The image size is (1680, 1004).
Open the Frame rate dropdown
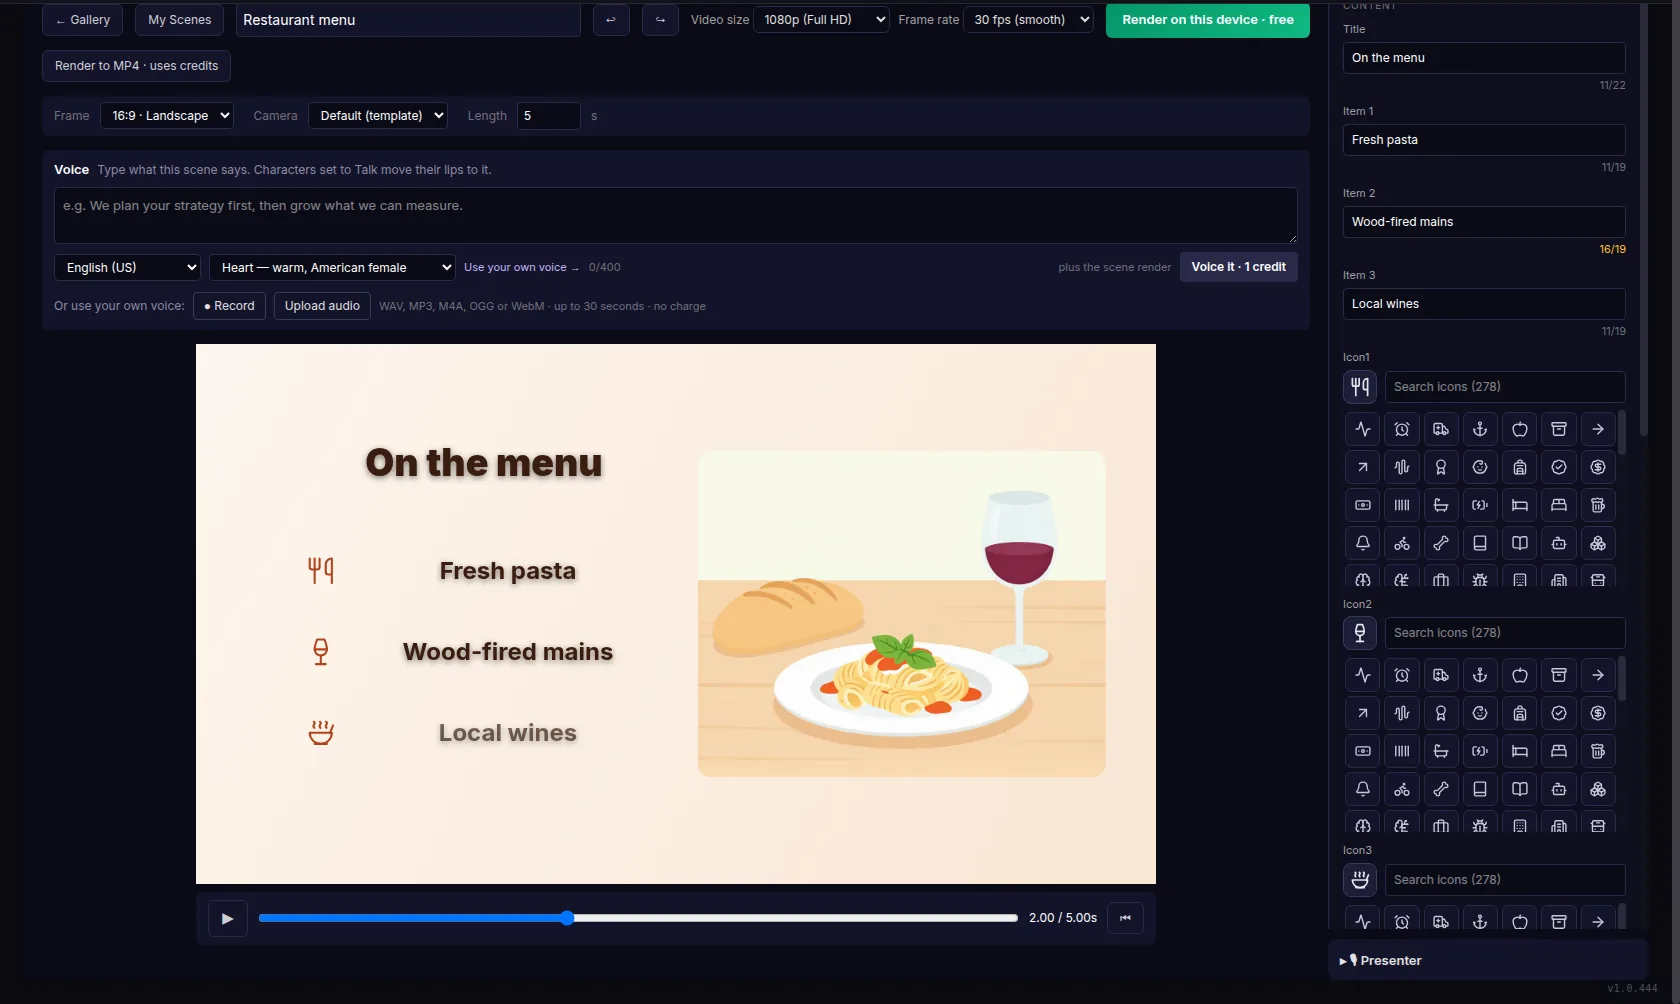[x=1028, y=20]
